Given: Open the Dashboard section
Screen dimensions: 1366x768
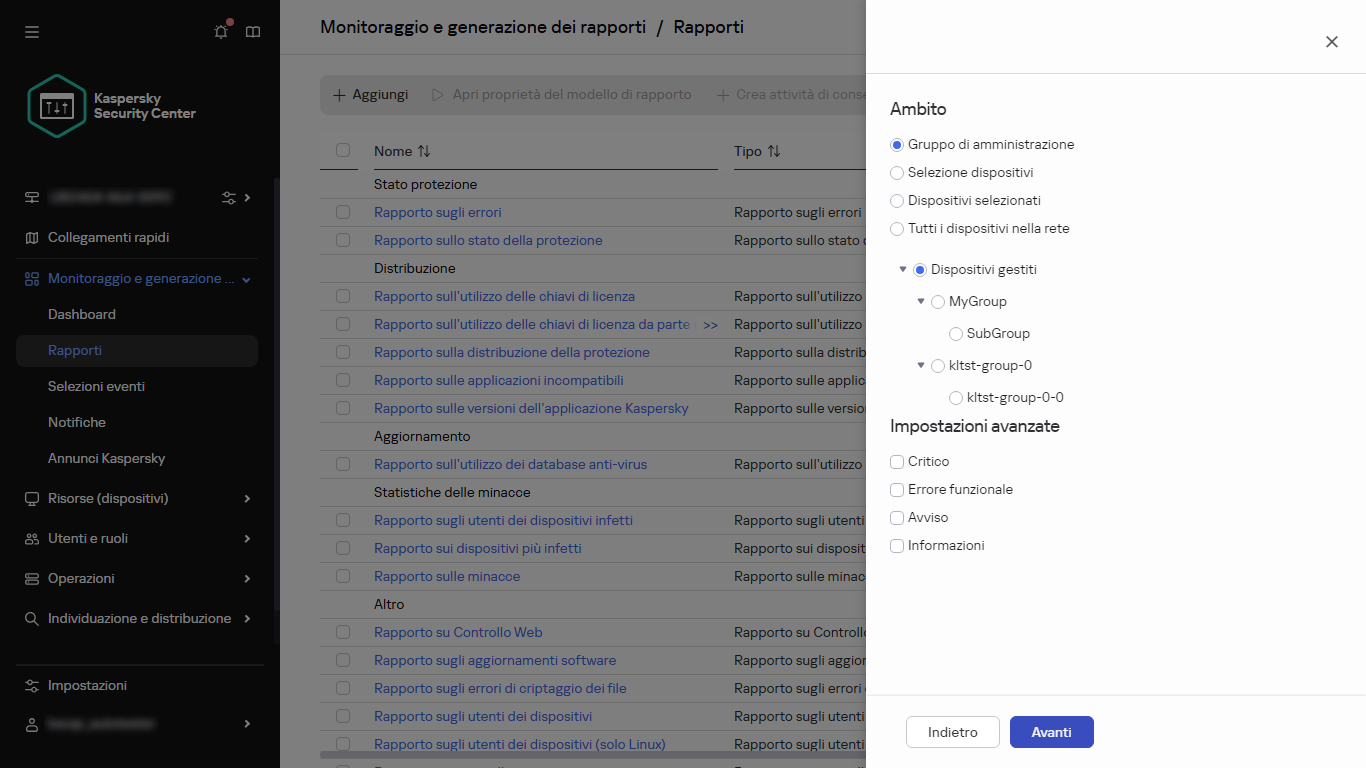Looking at the screenshot, I should click(x=82, y=314).
